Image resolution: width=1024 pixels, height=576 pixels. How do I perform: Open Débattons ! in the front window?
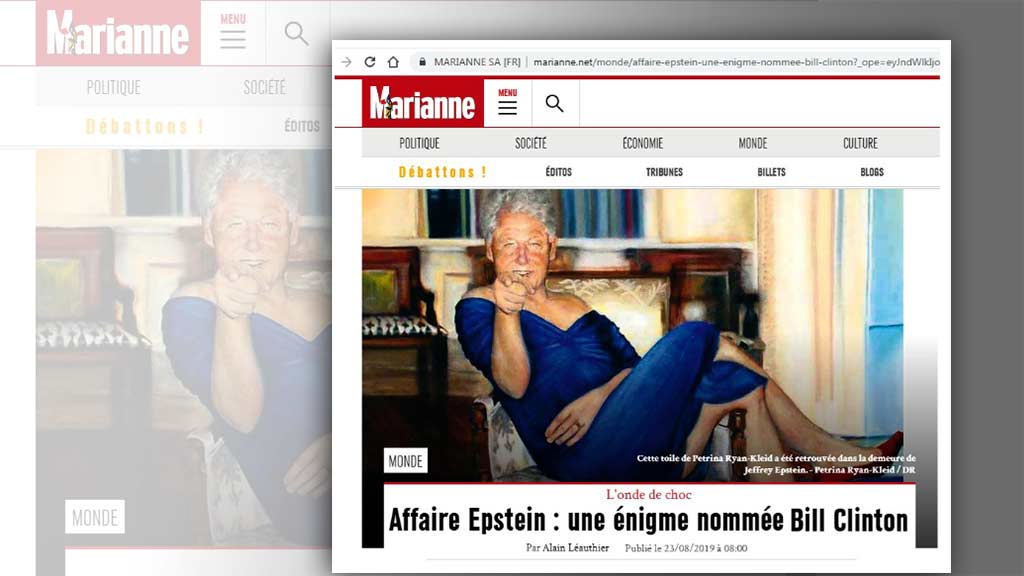[x=443, y=172]
